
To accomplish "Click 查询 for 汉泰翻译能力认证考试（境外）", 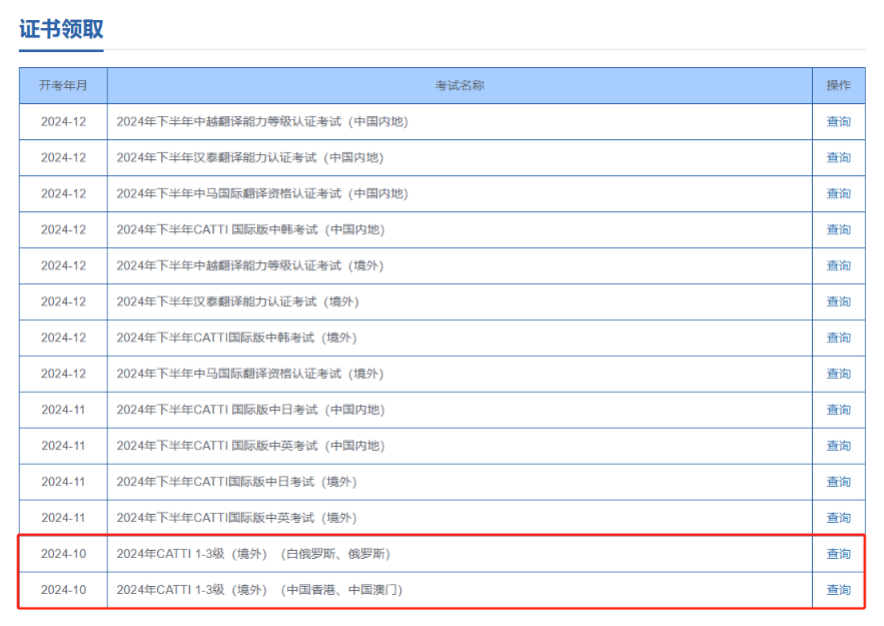I will 838,302.
